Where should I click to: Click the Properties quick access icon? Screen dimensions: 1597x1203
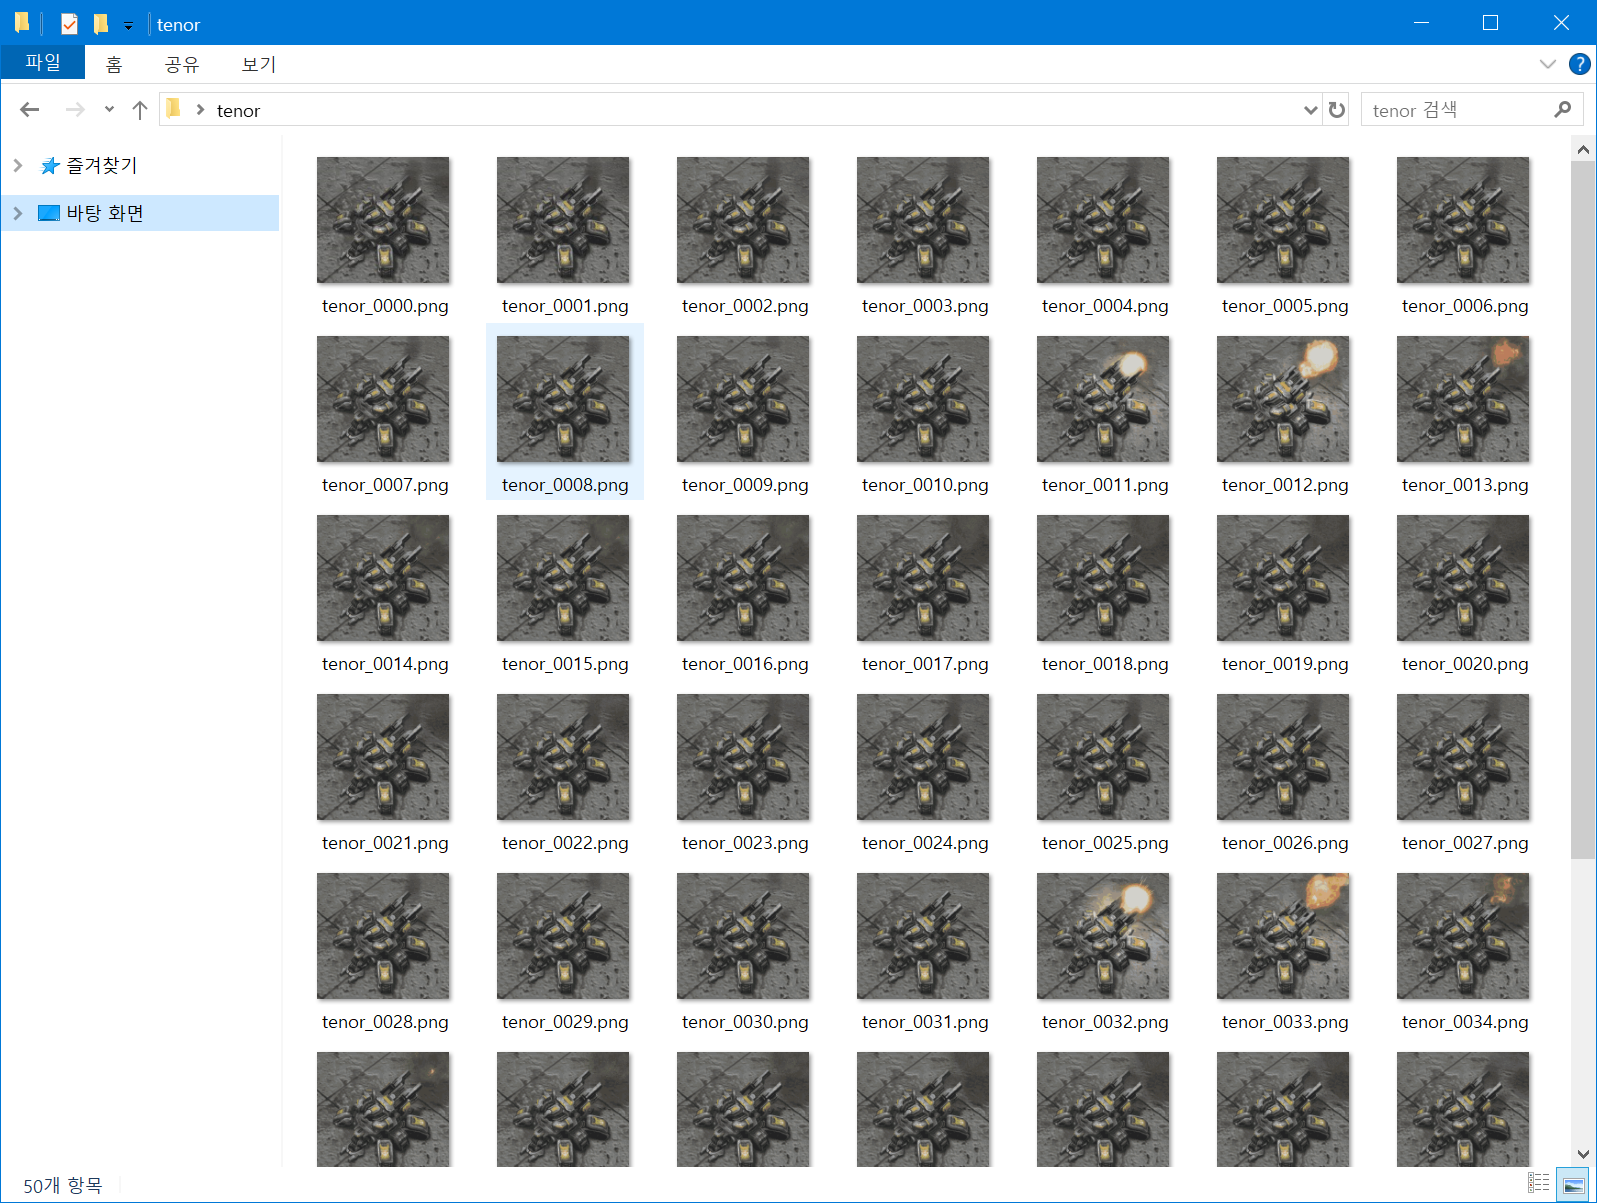coord(69,23)
